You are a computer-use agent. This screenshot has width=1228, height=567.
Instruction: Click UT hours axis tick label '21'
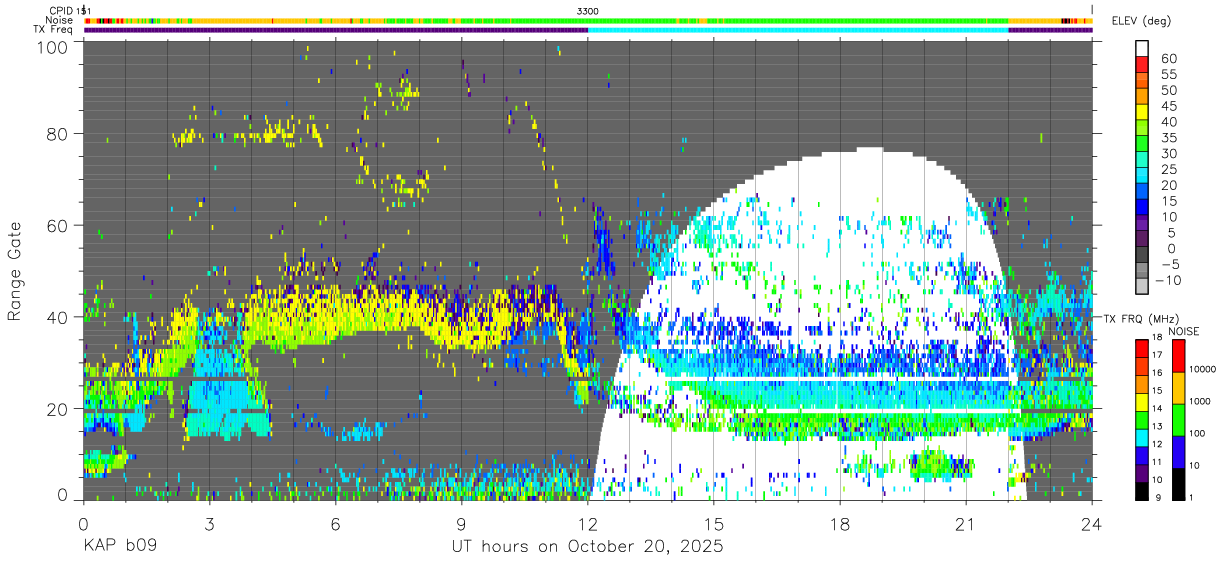tap(966, 523)
